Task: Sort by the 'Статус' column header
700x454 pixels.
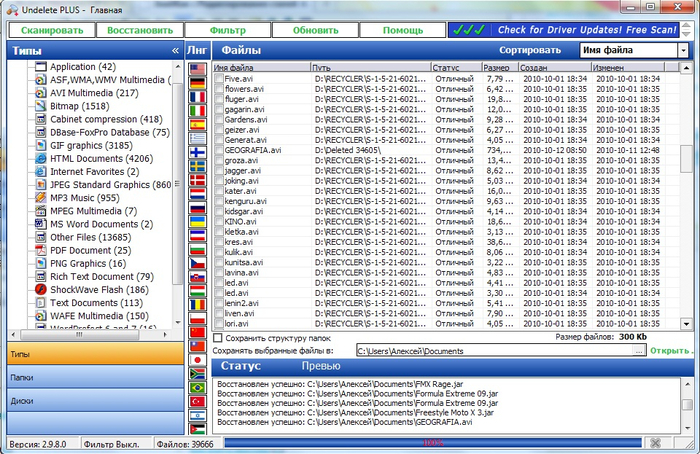Action: point(456,67)
